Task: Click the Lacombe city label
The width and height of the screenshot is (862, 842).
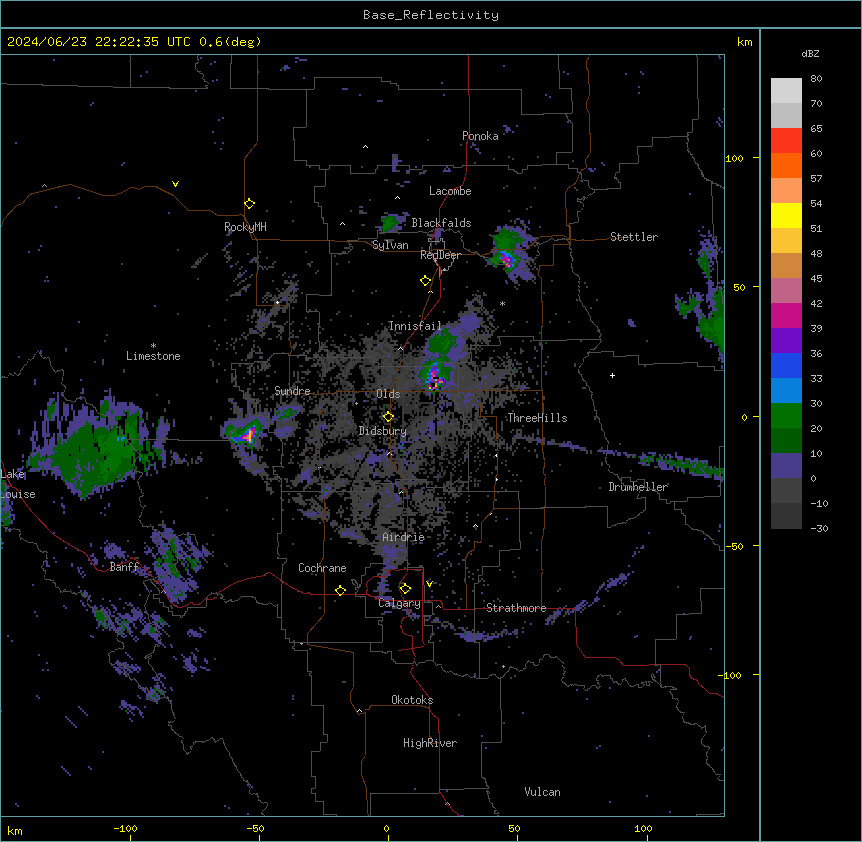Action: (450, 191)
